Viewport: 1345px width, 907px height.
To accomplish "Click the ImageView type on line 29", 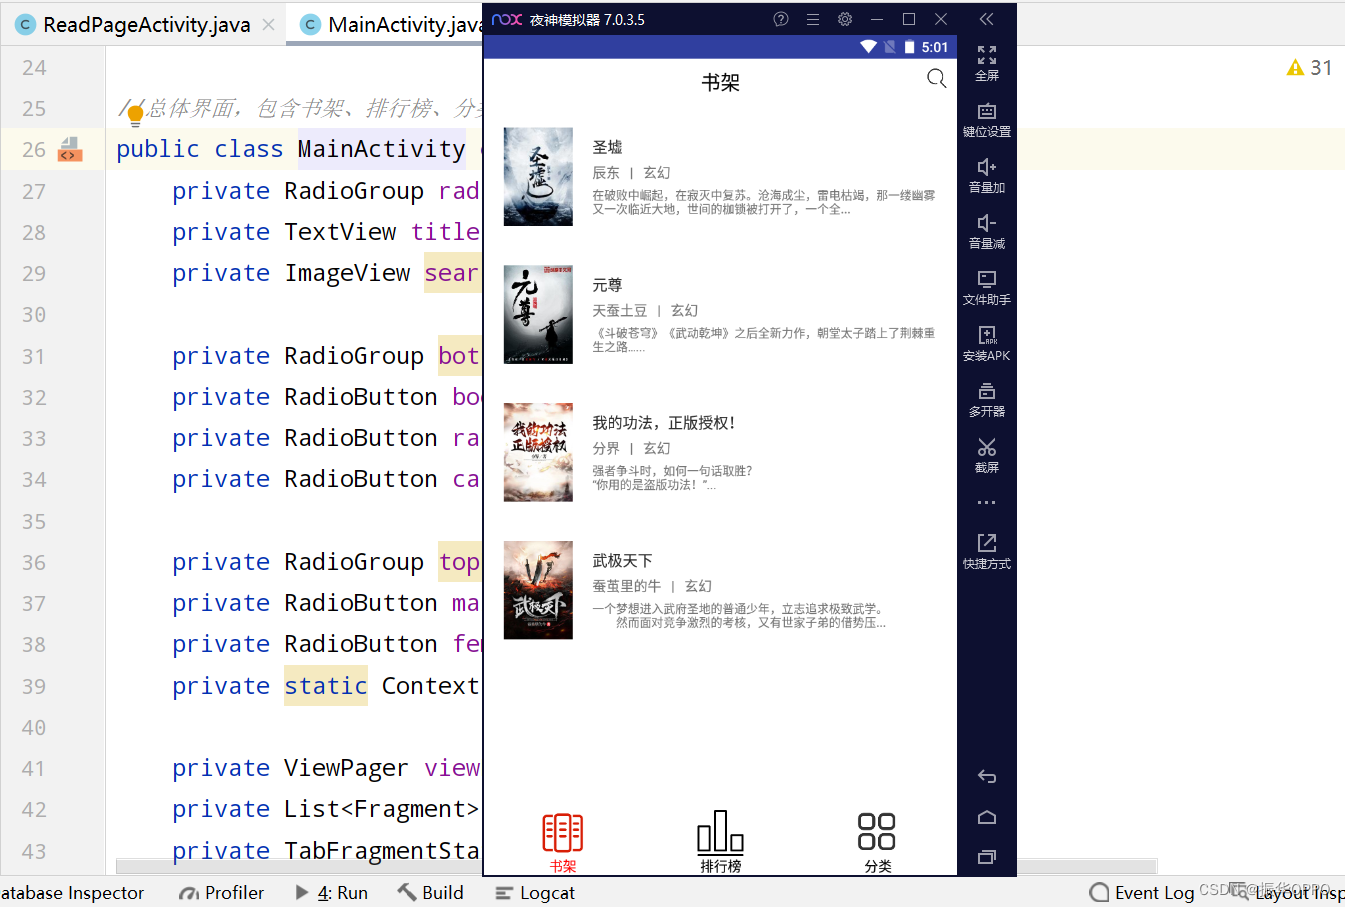I will coord(347,273).
